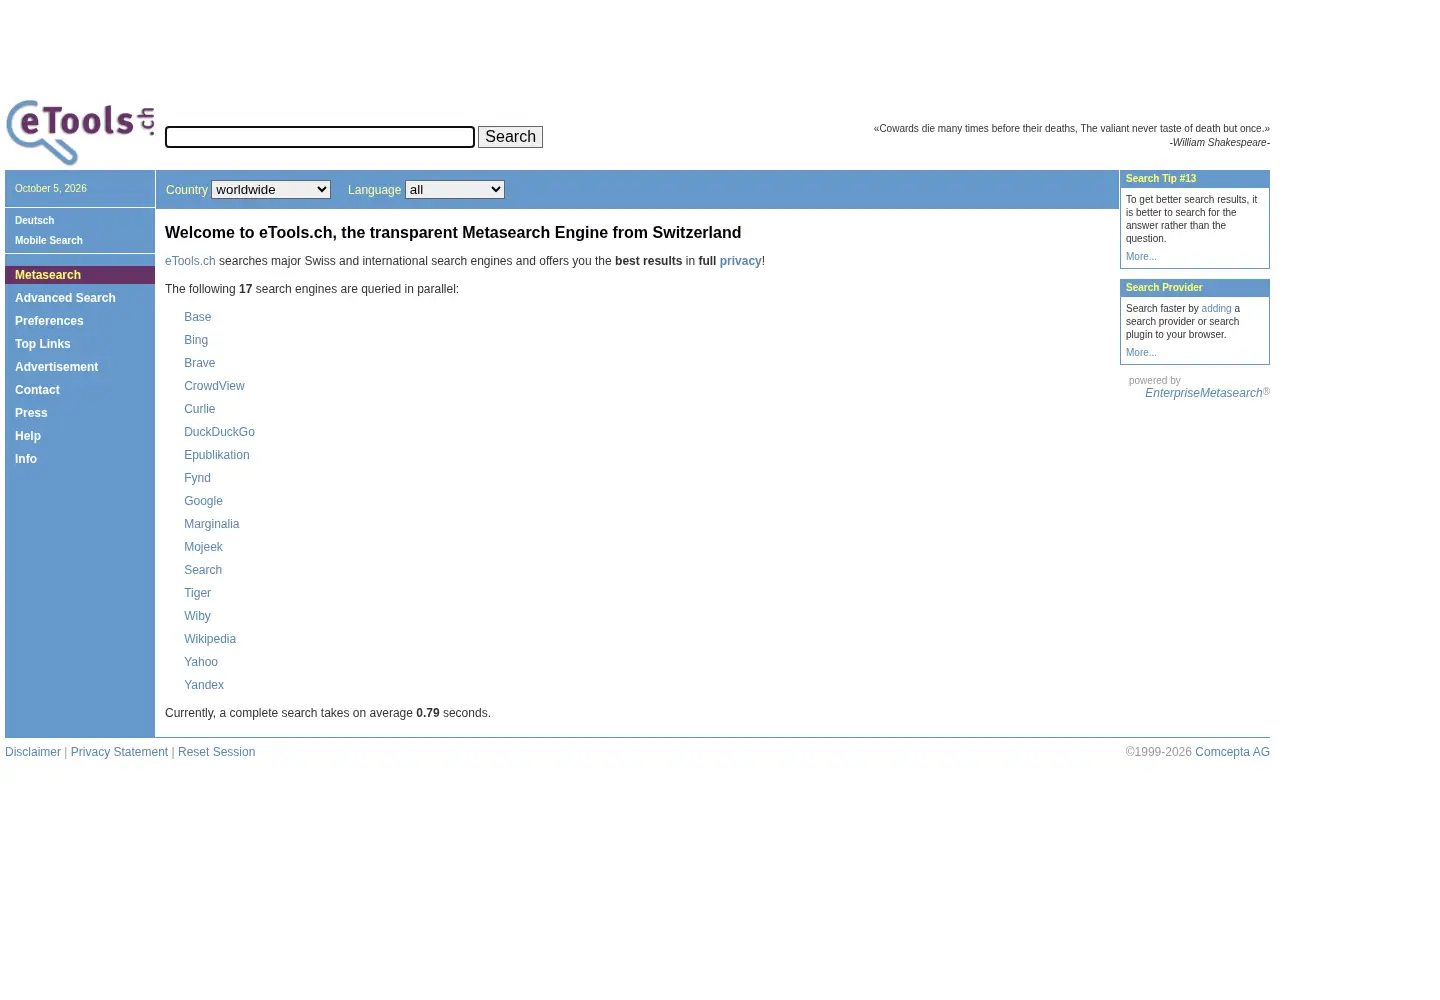Open Mobile Search link
Image resolution: width=1440 pixels, height=1000 pixels.
pos(49,241)
